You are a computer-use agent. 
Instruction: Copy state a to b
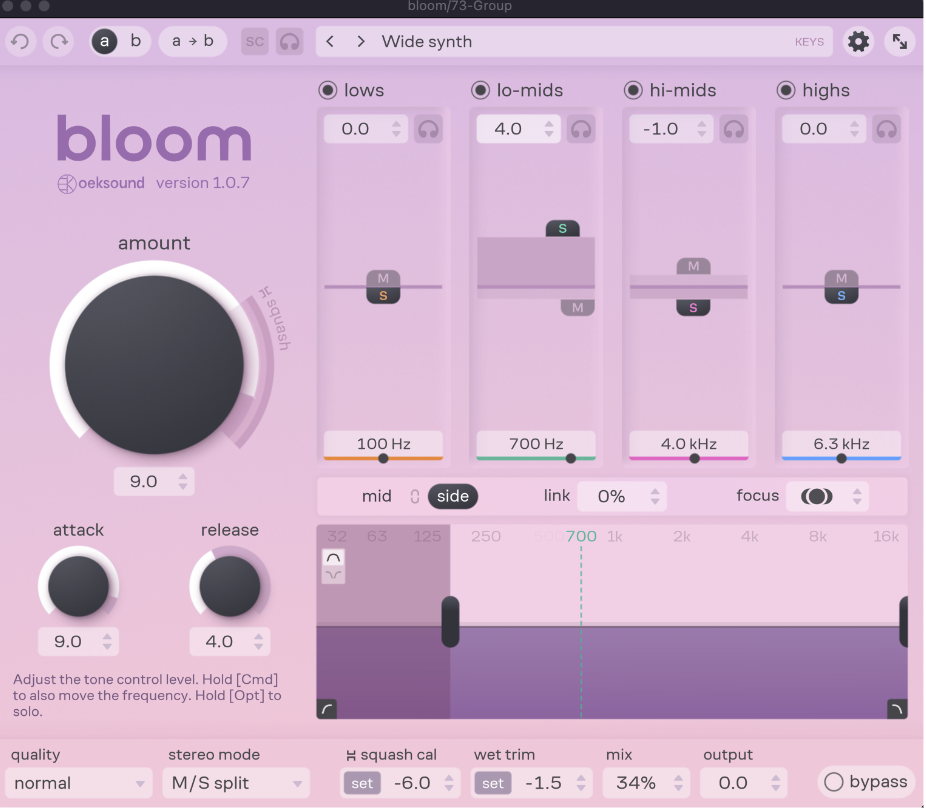tap(193, 42)
